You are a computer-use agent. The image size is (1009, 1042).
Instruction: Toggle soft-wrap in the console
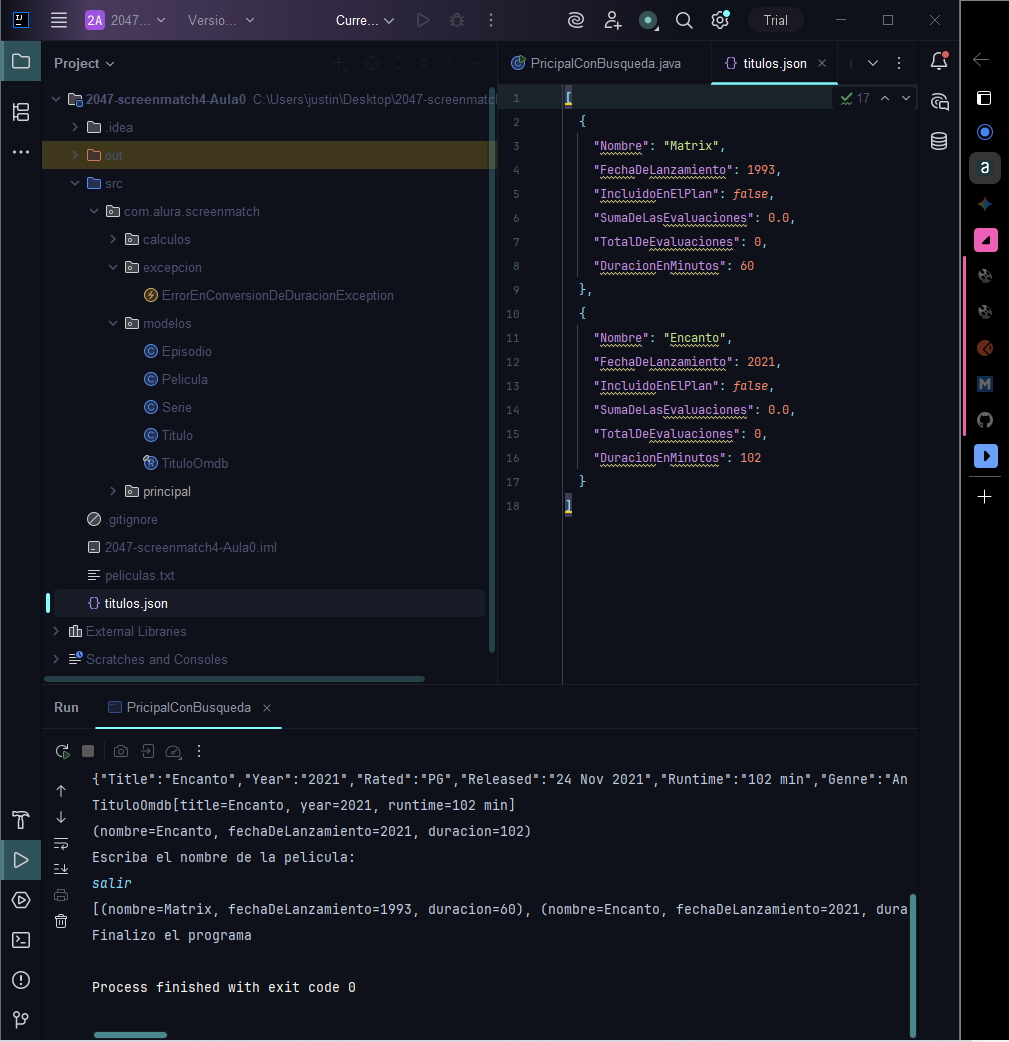tap(60, 843)
